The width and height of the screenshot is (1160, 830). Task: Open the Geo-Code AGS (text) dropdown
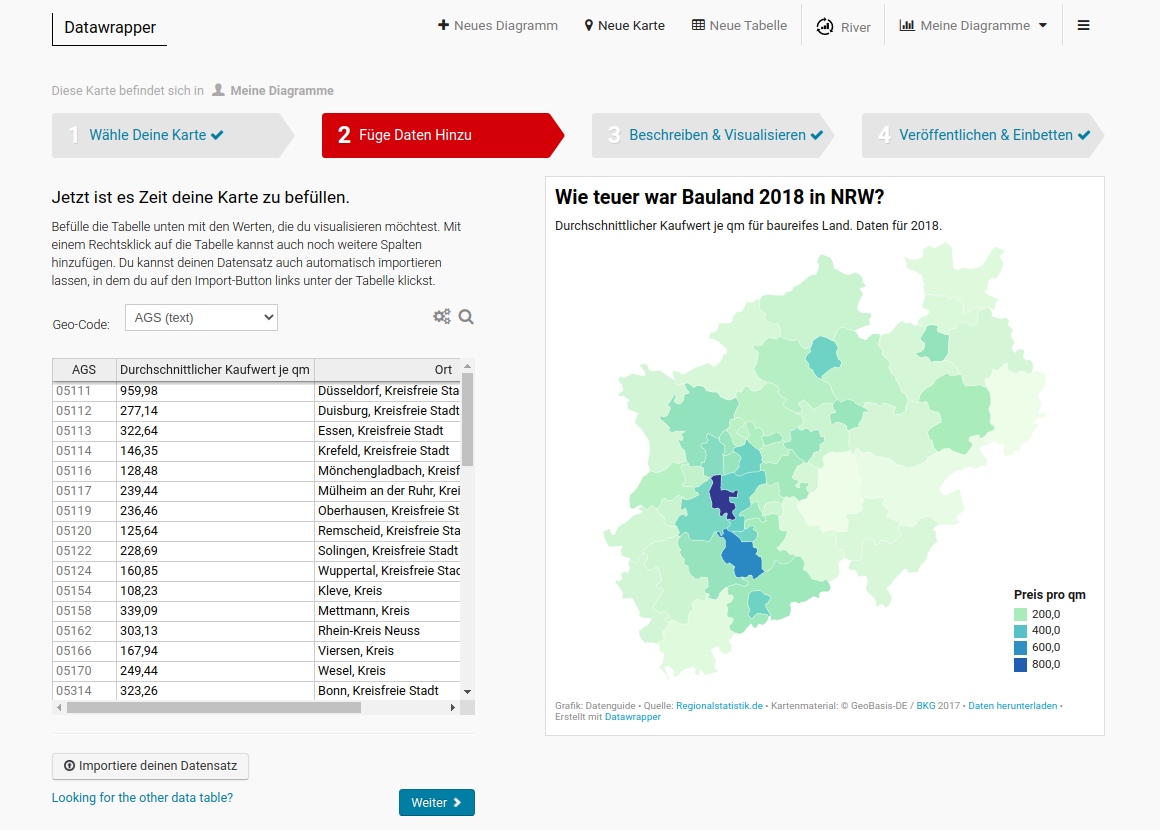click(201, 318)
